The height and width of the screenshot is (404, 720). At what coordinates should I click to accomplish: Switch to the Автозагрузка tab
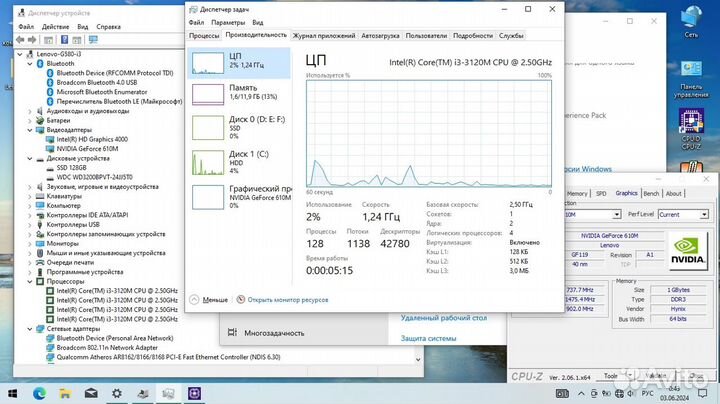(x=380, y=35)
